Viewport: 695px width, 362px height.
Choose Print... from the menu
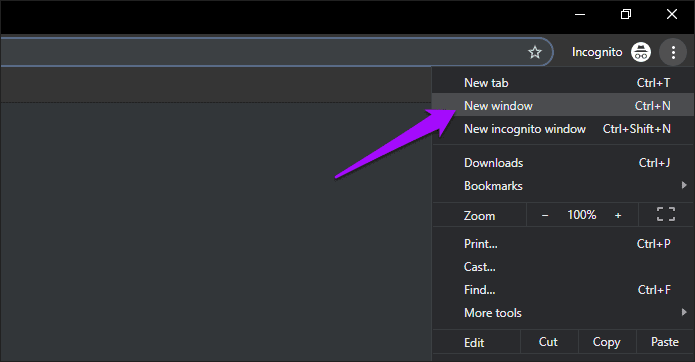(x=563, y=244)
